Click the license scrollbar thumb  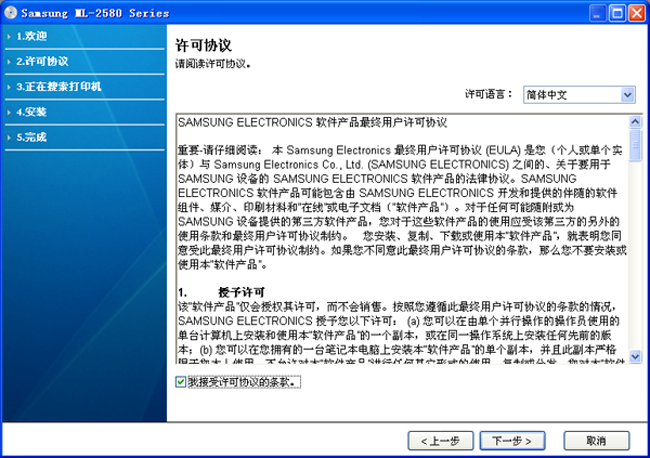[x=635, y=145]
